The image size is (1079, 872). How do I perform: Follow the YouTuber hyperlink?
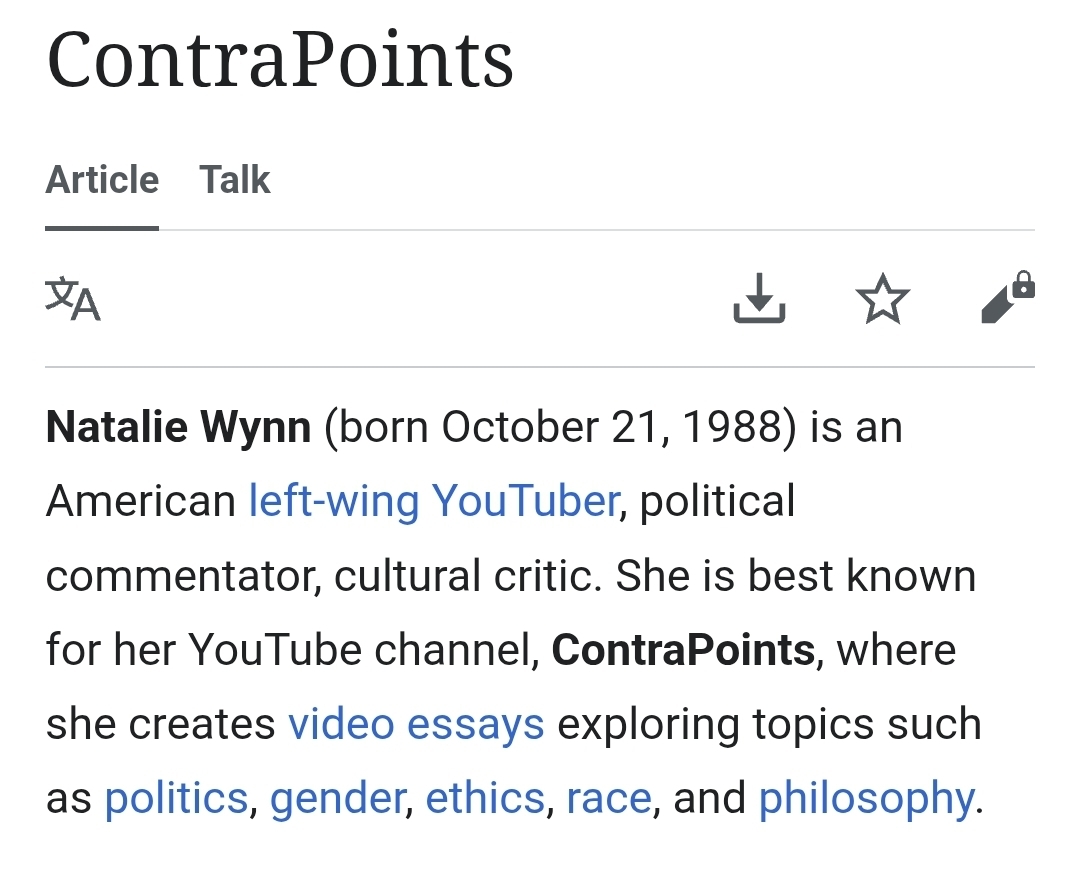click(525, 501)
